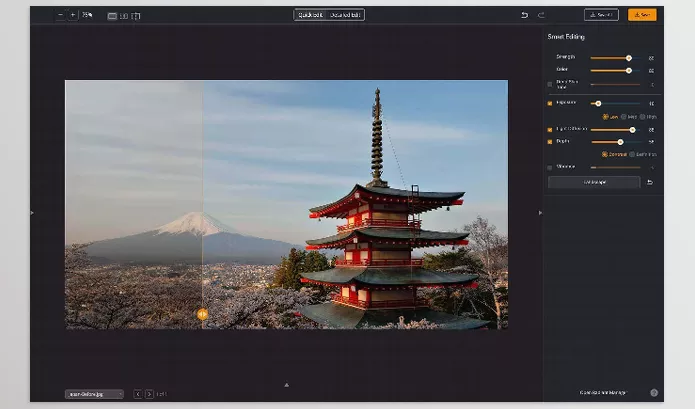Screen dimensions: 695x409
Task: Select the side-by-side compare view icon
Action: pos(124,16)
